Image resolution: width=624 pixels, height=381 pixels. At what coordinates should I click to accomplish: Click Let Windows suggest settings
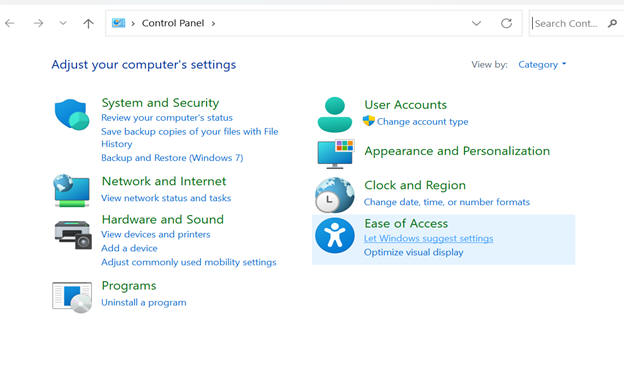pyautogui.click(x=428, y=238)
